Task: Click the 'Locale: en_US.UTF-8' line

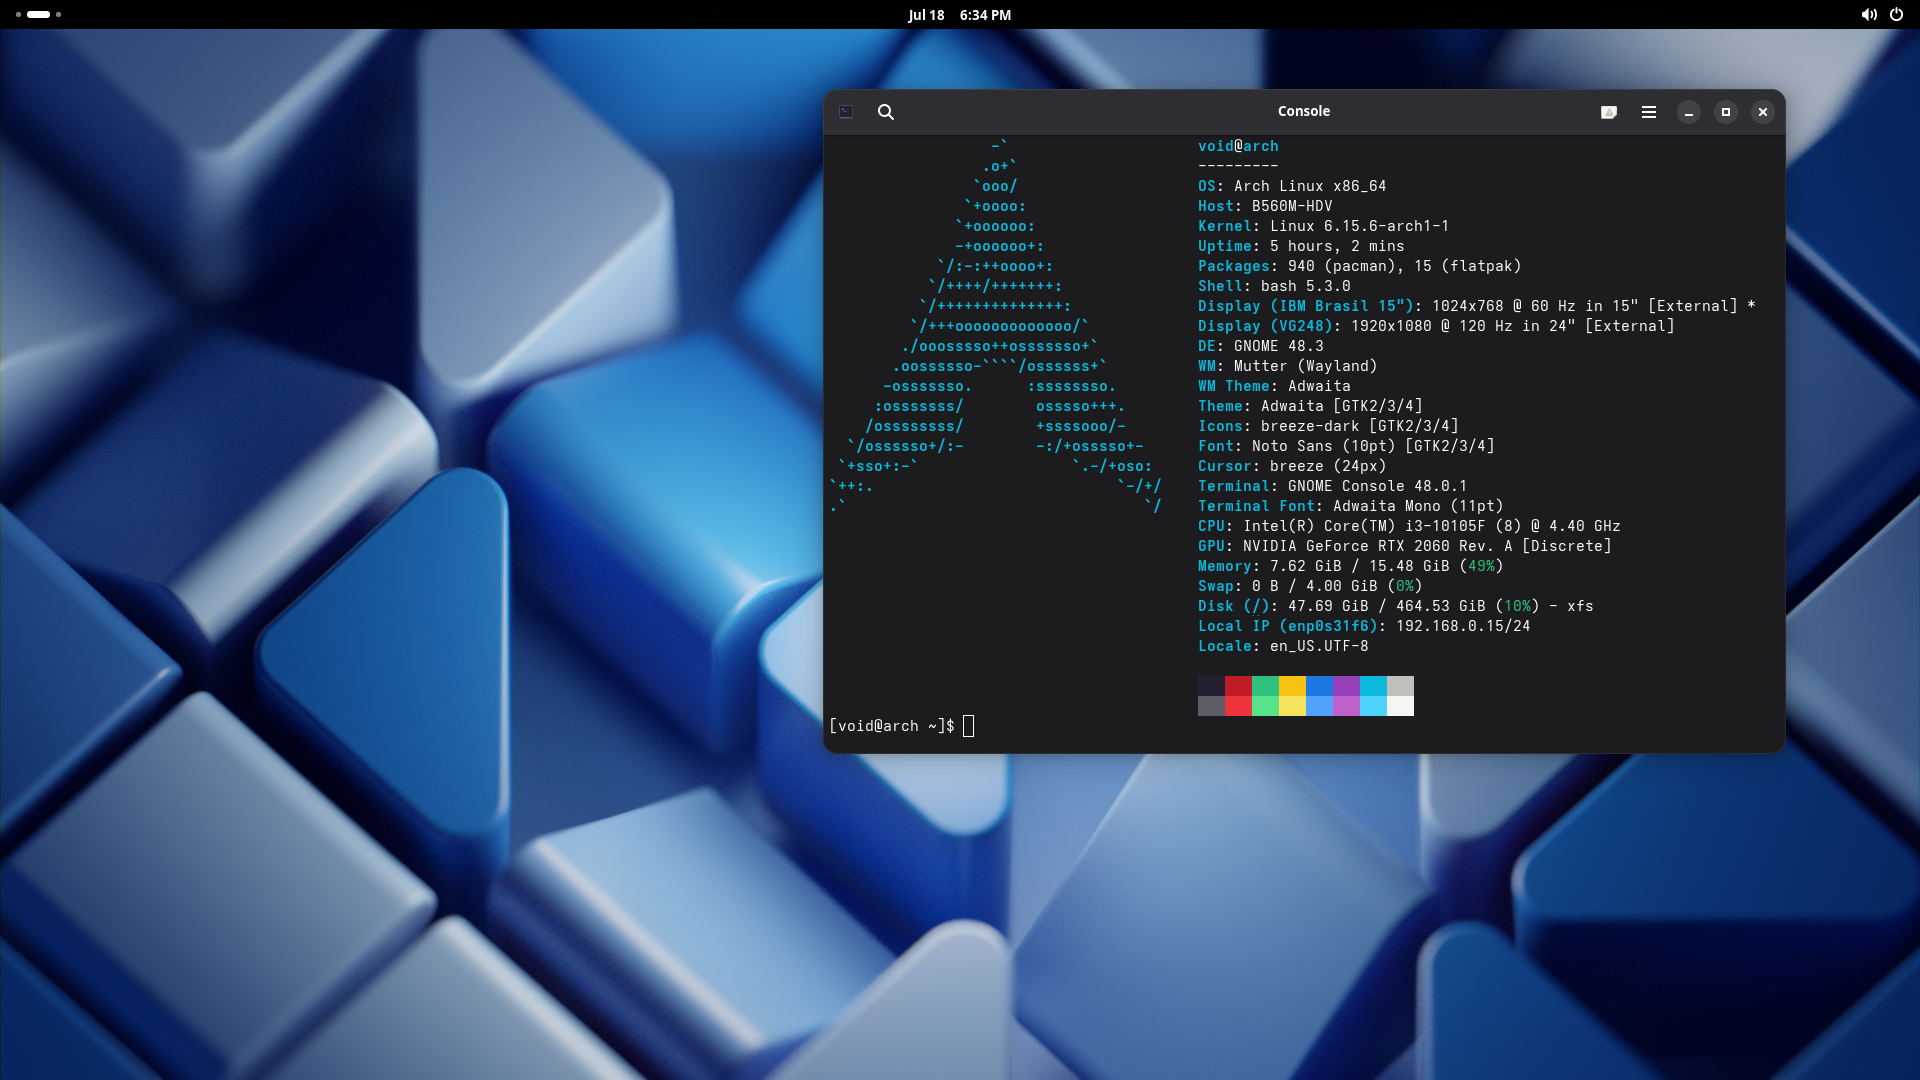Action: tap(1283, 646)
